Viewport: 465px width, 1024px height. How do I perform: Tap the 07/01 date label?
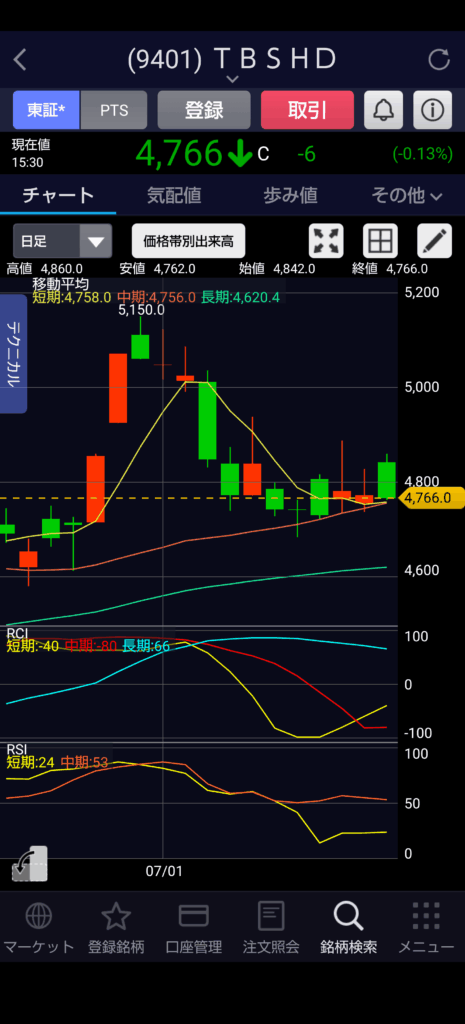tap(164, 871)
